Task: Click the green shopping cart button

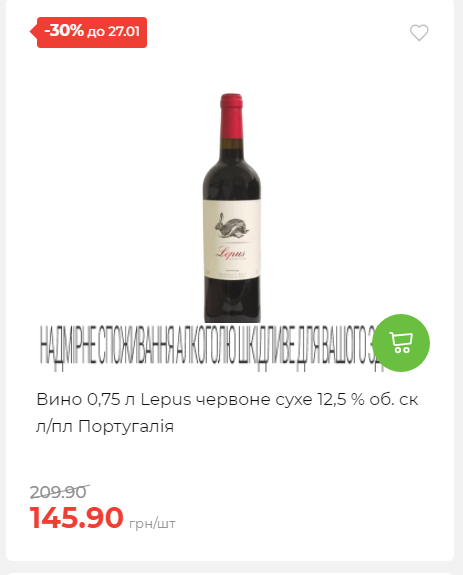Action: point(401,343)
